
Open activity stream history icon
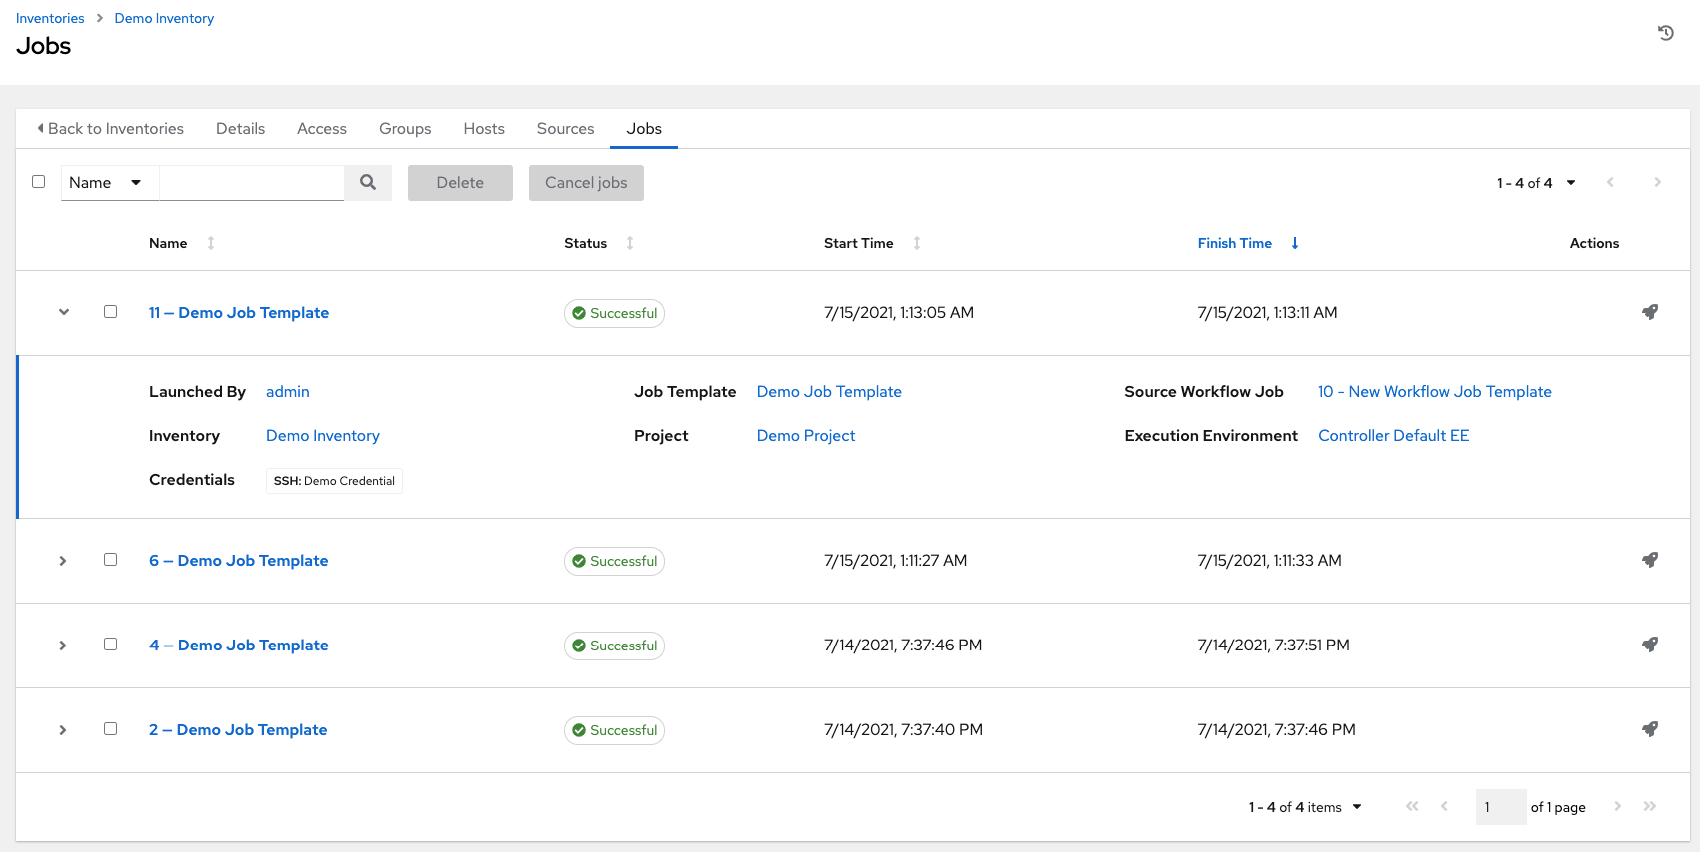[1665, 33]
